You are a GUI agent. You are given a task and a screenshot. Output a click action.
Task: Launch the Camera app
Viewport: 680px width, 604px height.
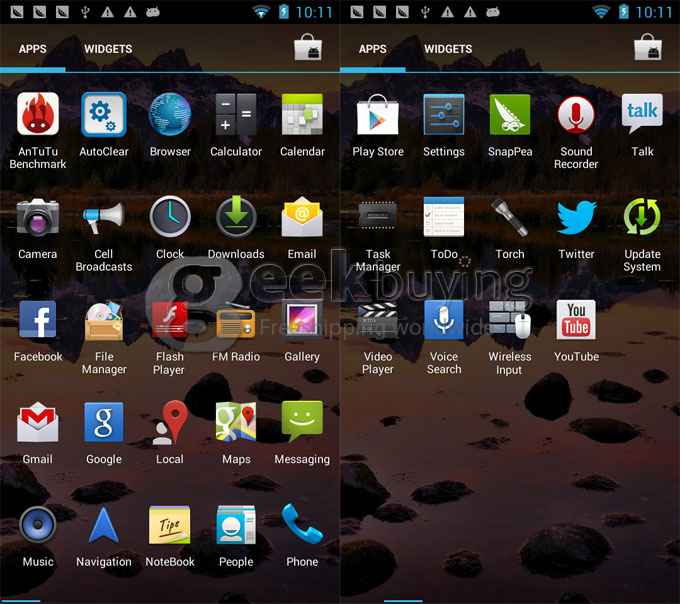[x=38, y=217]
